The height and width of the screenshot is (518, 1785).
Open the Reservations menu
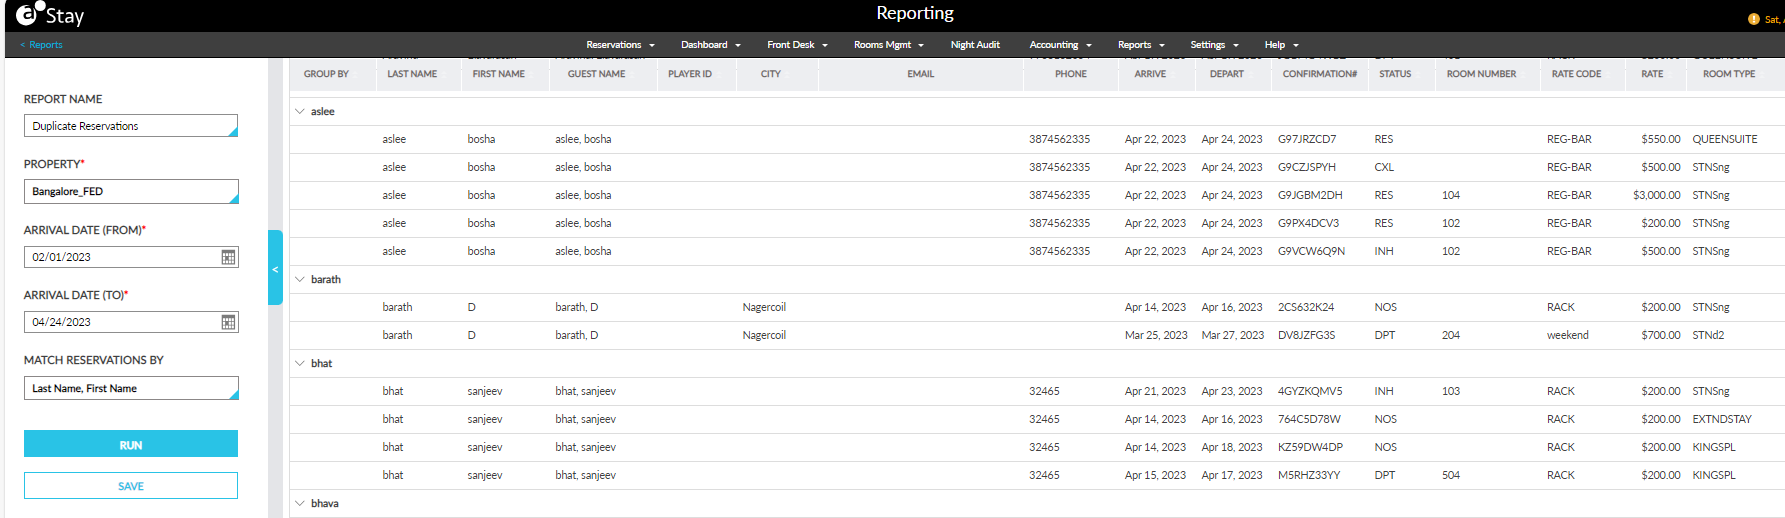(x=620, y=45)
